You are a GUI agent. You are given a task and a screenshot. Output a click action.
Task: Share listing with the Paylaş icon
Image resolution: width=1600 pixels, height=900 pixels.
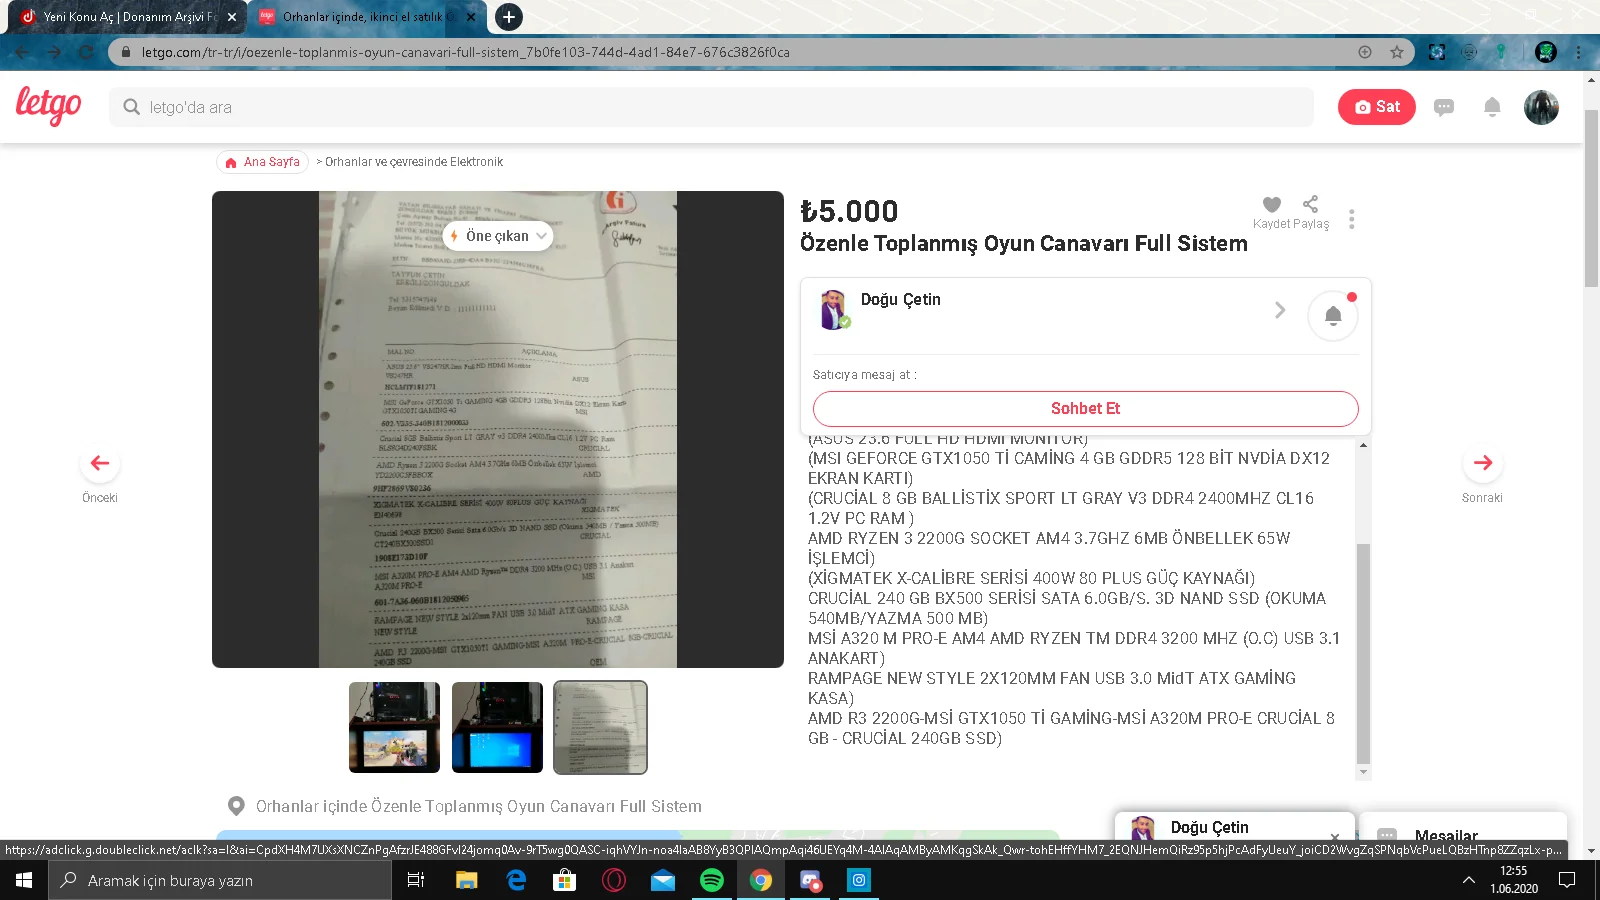click(x=1310, y=204)
